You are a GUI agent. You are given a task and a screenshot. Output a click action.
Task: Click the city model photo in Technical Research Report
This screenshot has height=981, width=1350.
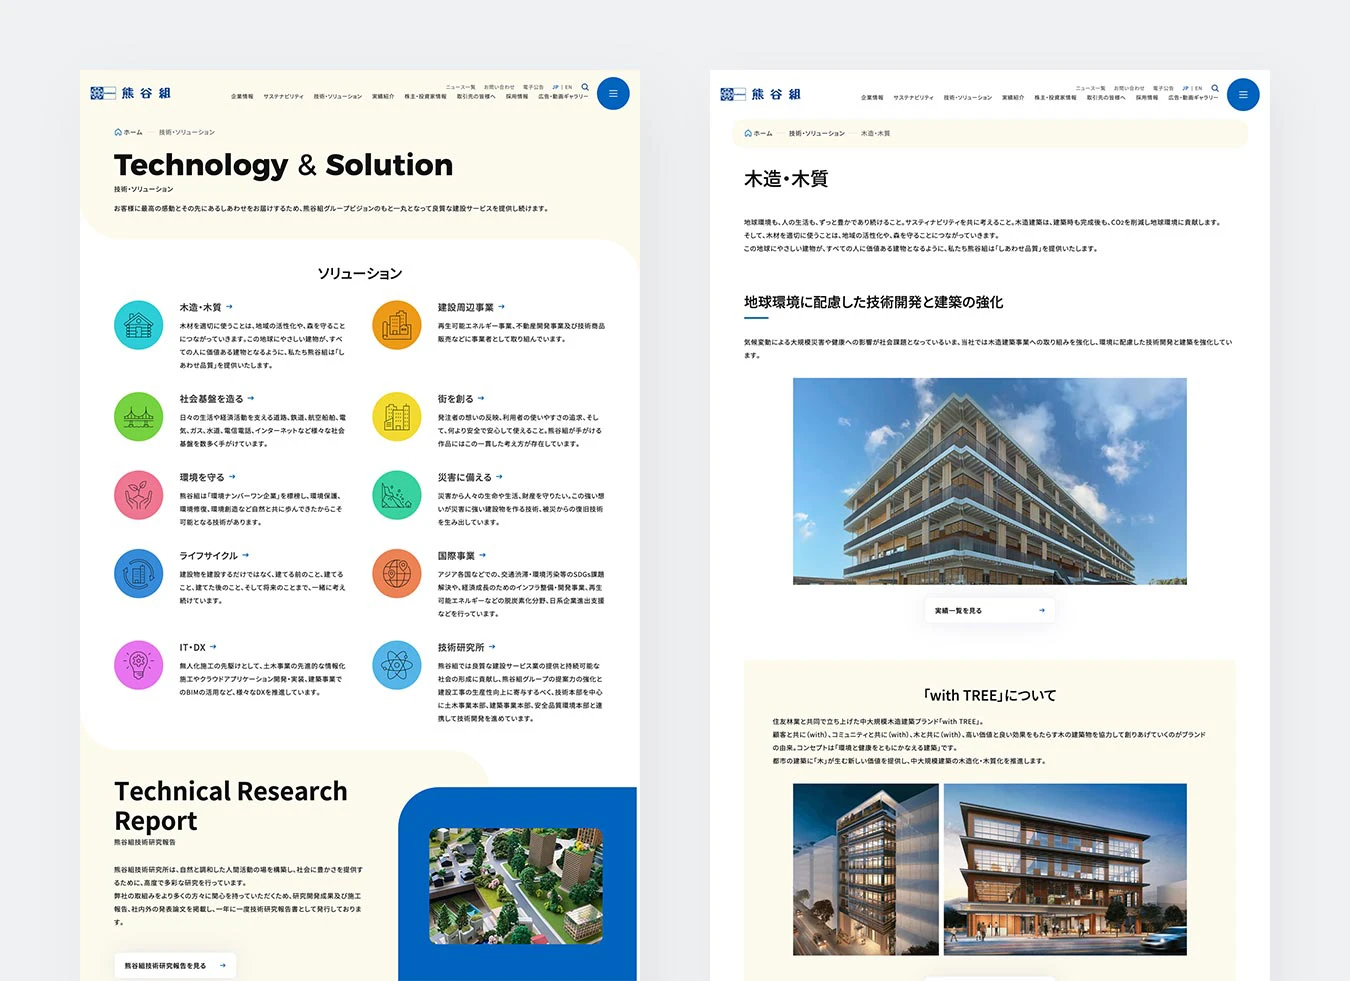click(516, 886)
